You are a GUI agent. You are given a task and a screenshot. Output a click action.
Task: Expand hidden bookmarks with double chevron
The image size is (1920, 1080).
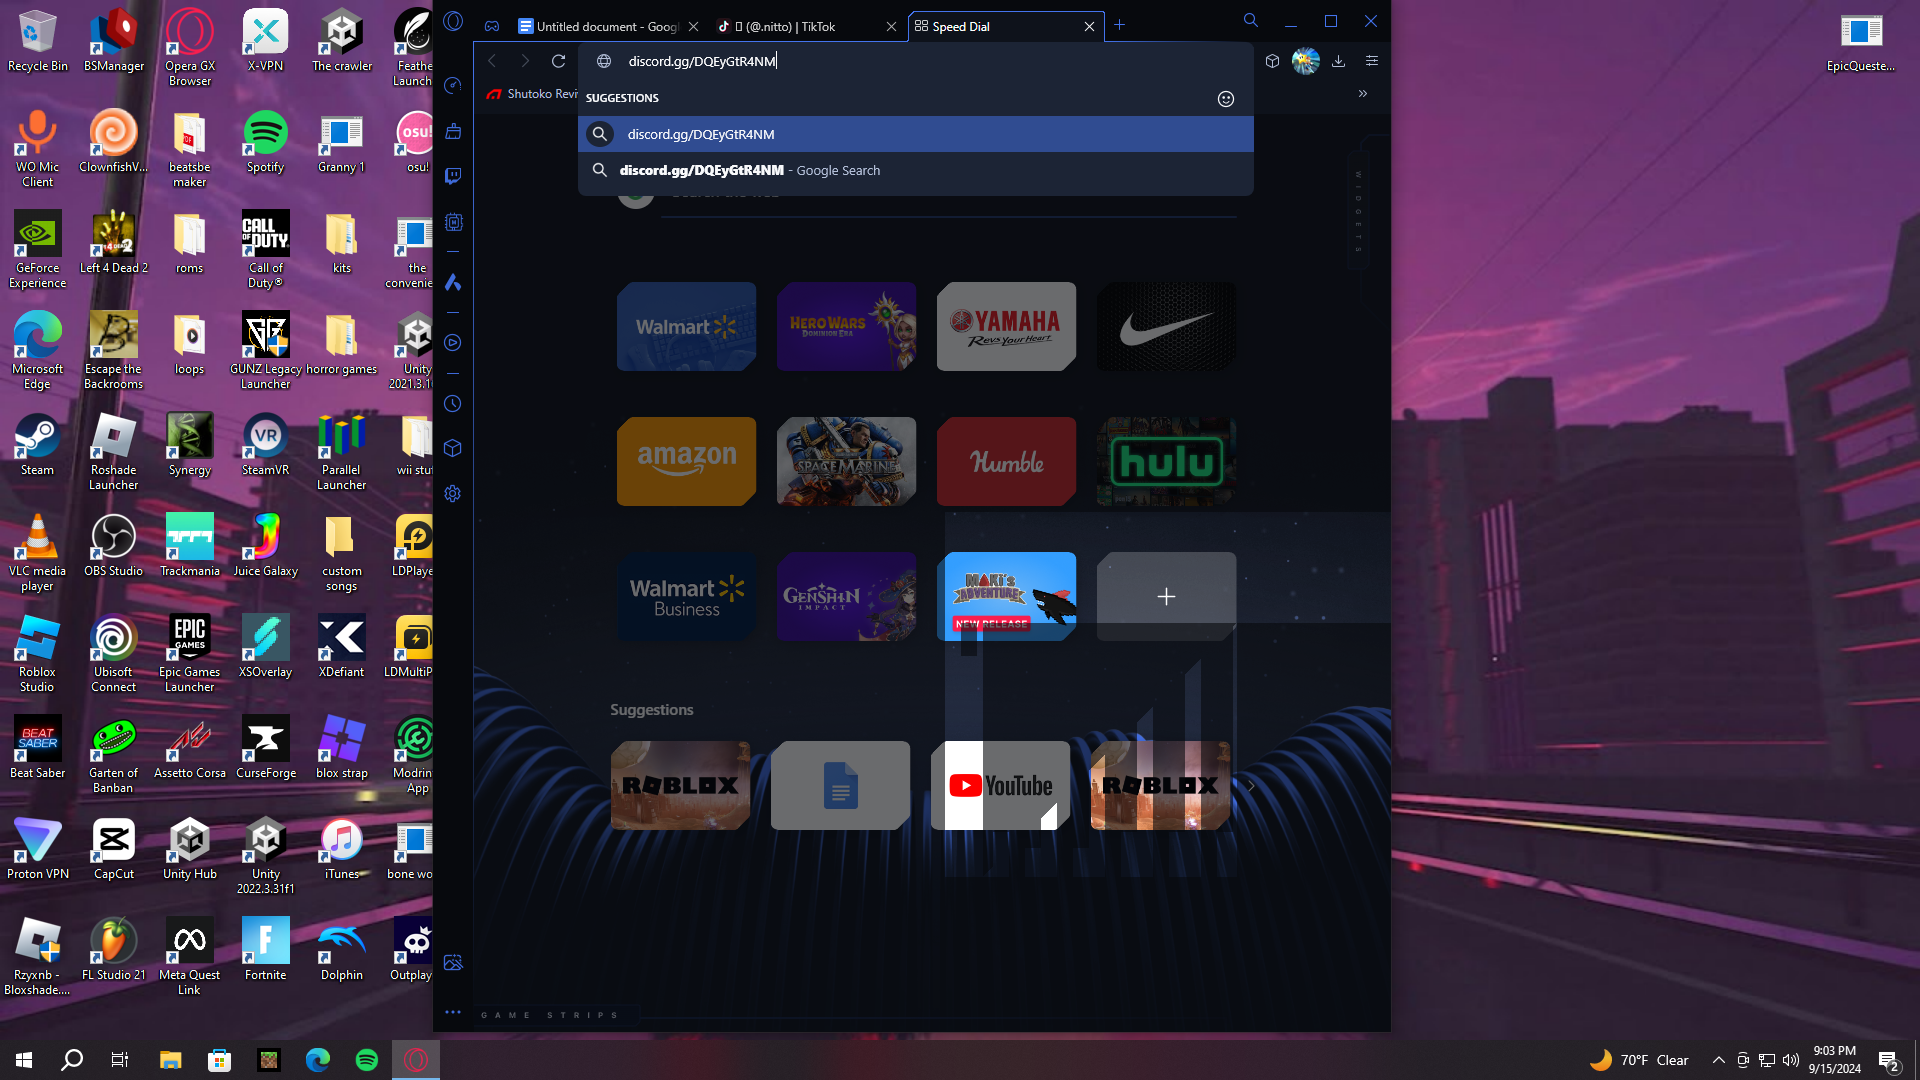point(1362,94)
